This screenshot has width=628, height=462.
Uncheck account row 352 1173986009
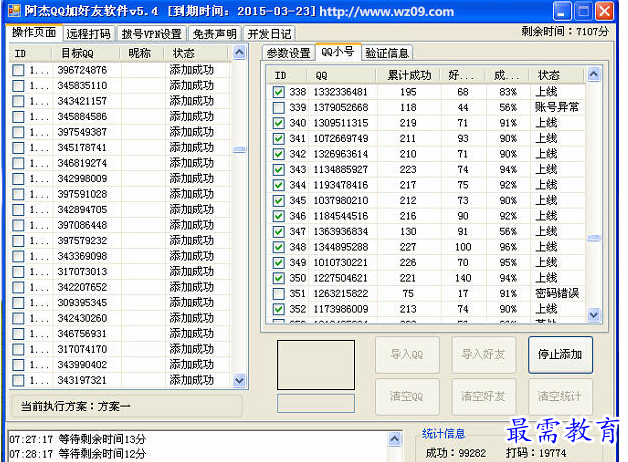(x=278, y=309)
